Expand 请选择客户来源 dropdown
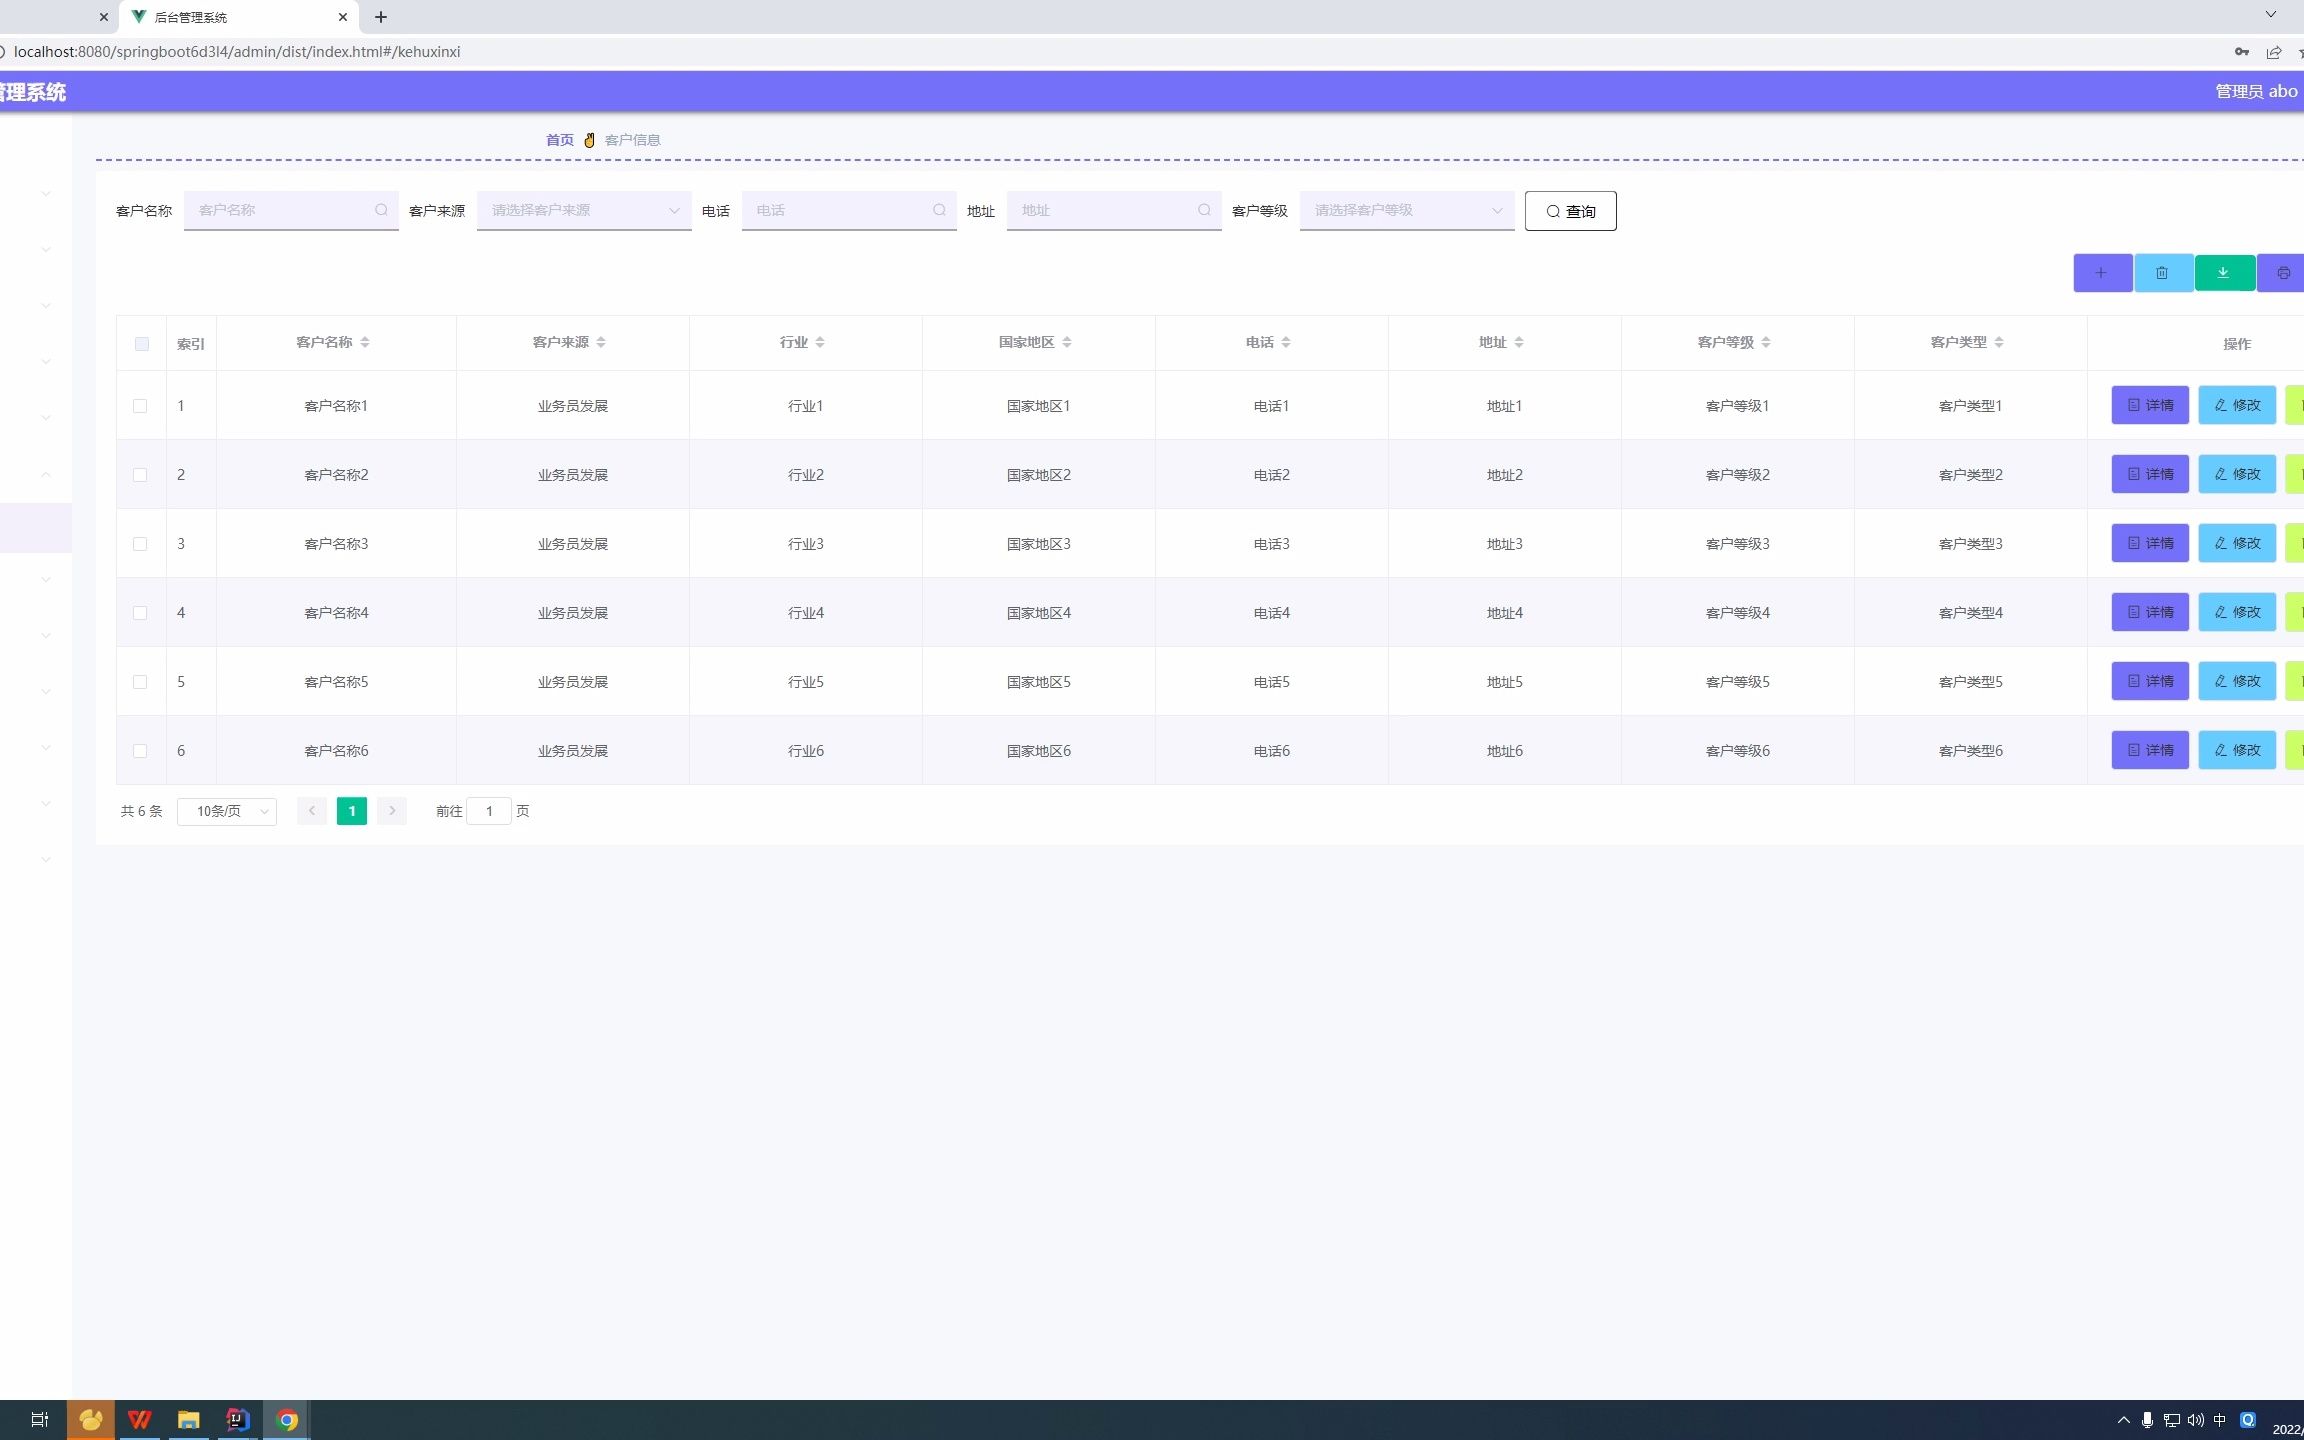 [x=582, y=211]
